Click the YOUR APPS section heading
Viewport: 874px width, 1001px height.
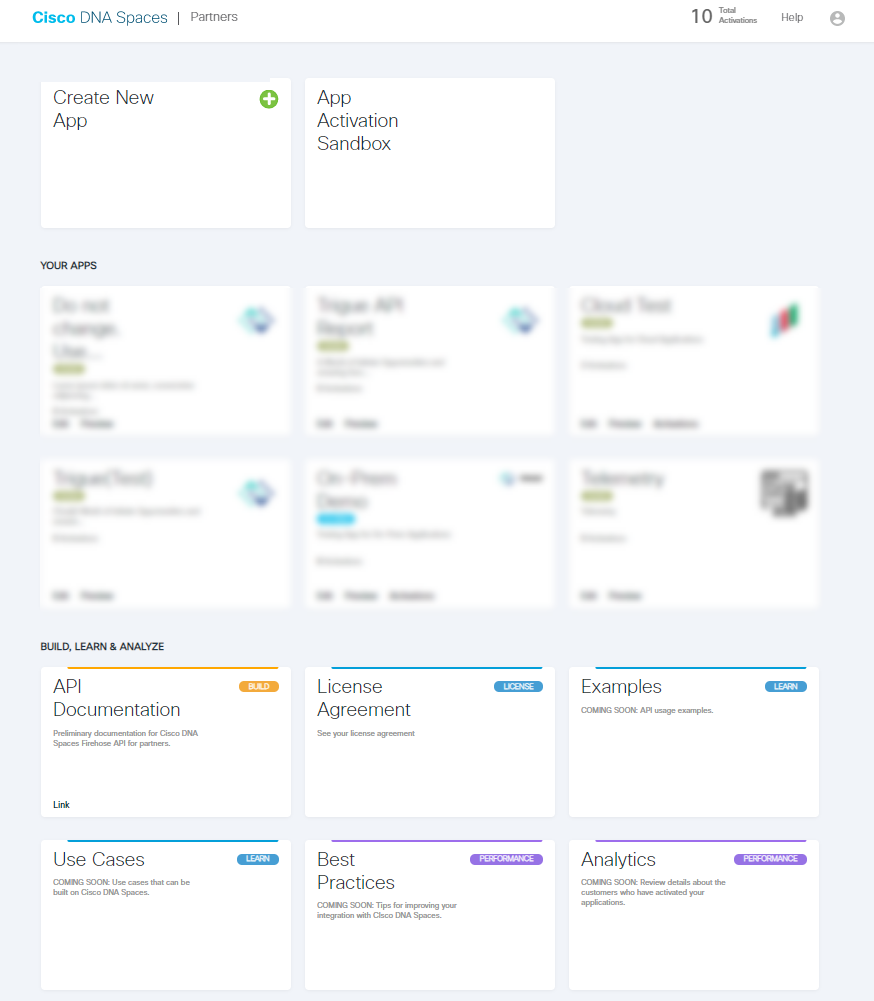click(x=68, y=266)
